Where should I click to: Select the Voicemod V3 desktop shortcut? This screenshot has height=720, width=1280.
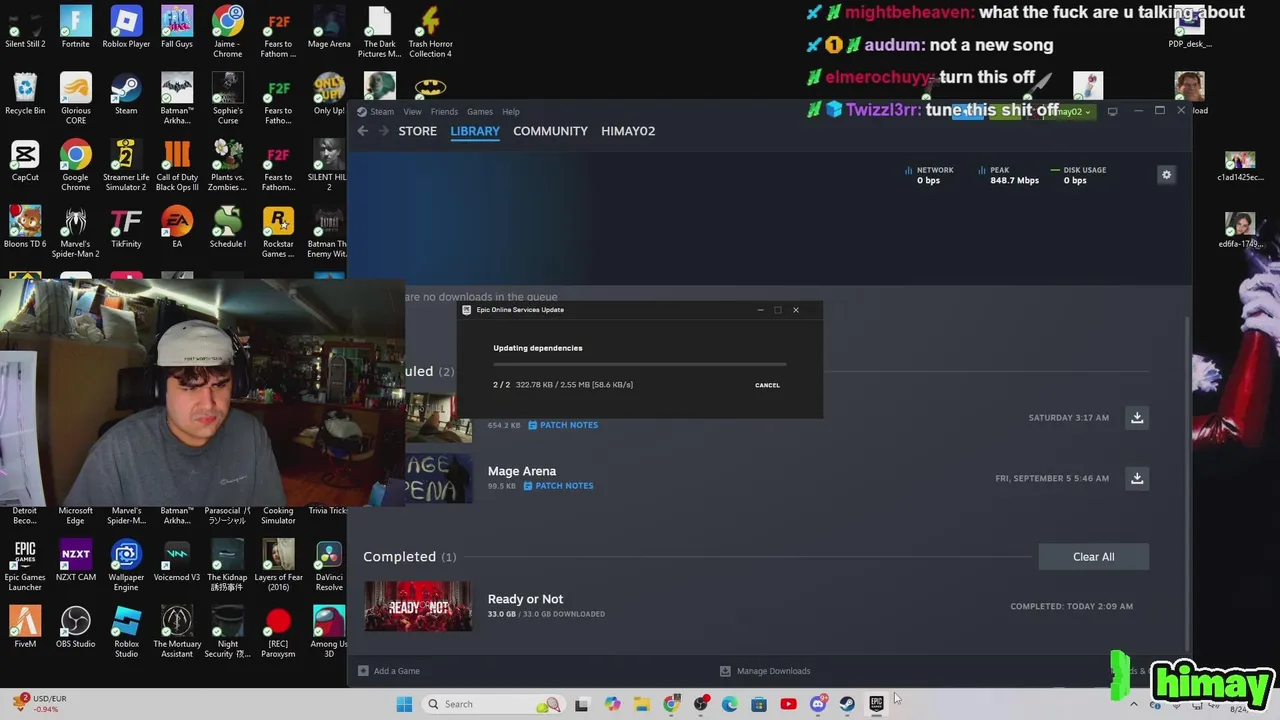[x=177, y=562]
